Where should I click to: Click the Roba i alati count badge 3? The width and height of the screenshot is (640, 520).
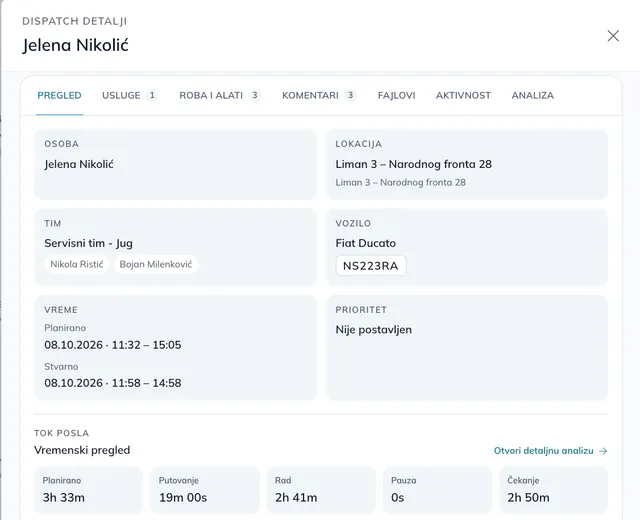click(255, 96)
